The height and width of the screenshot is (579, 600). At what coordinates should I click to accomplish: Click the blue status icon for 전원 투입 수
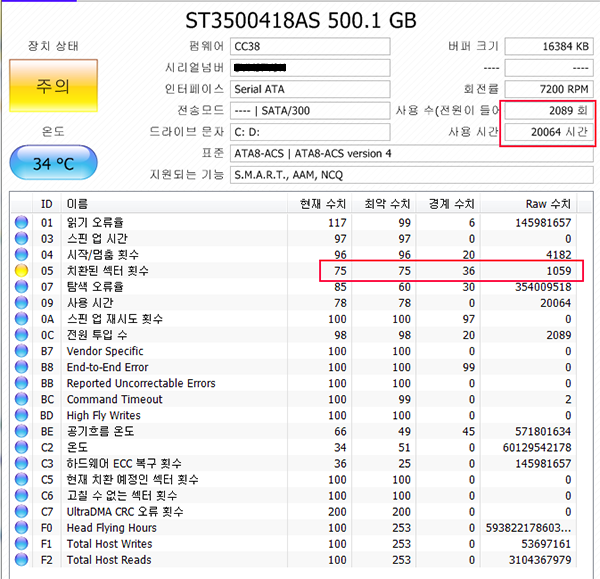21,335
